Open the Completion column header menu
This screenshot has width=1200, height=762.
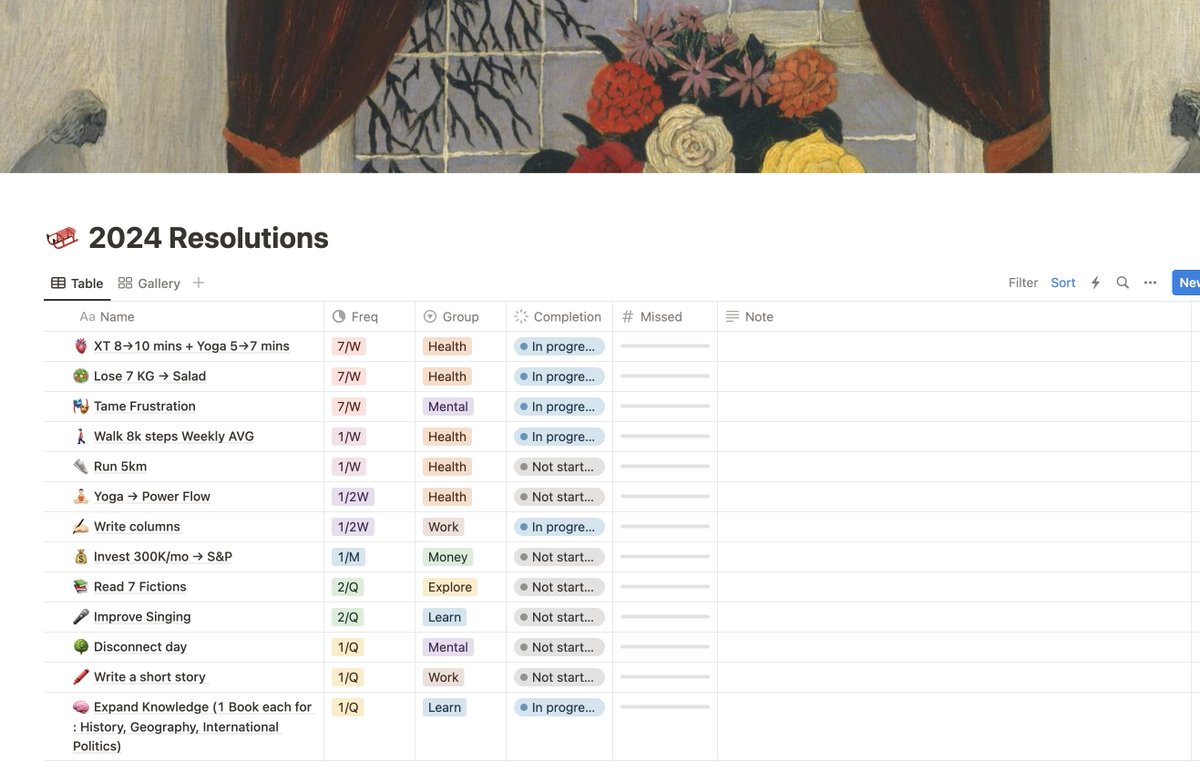coord(559,317)
